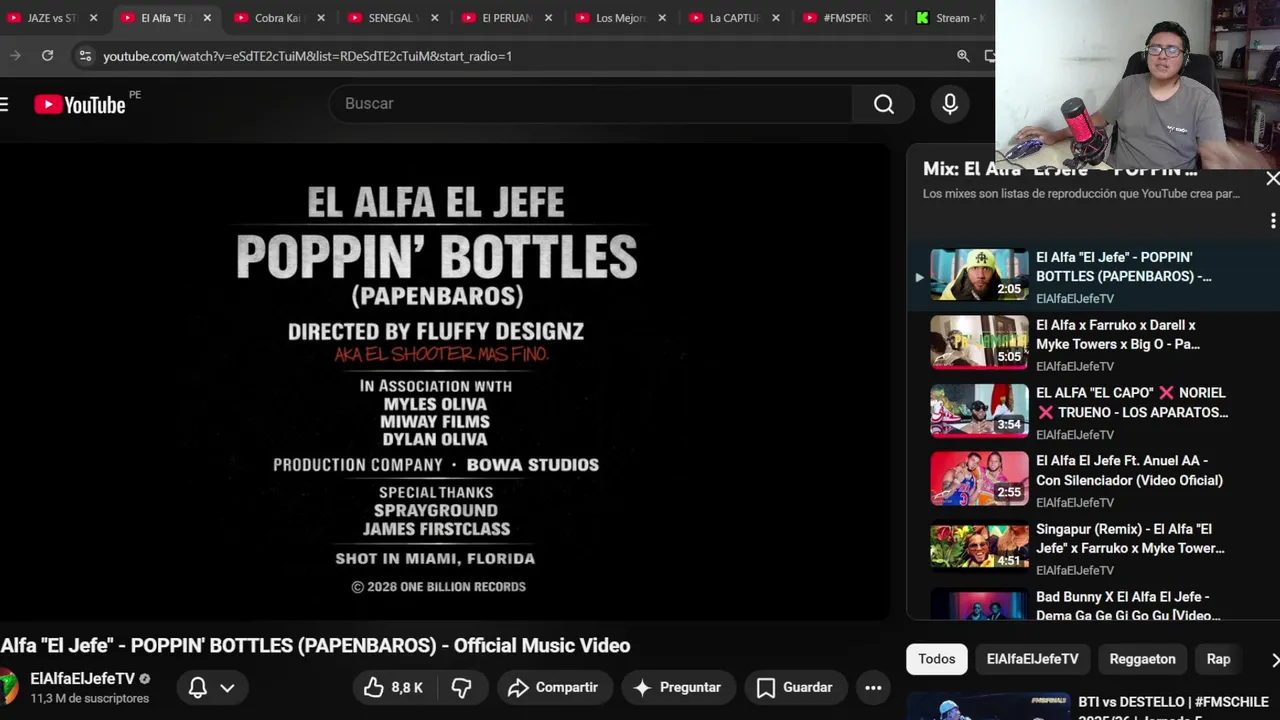
Task: Select the Rap filter chip
Action: (x=1218, y=659)
